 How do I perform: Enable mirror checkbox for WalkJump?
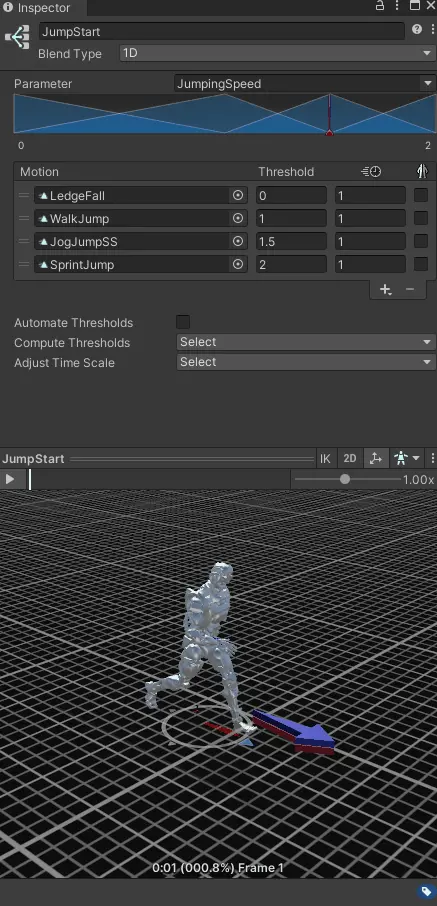421,218
